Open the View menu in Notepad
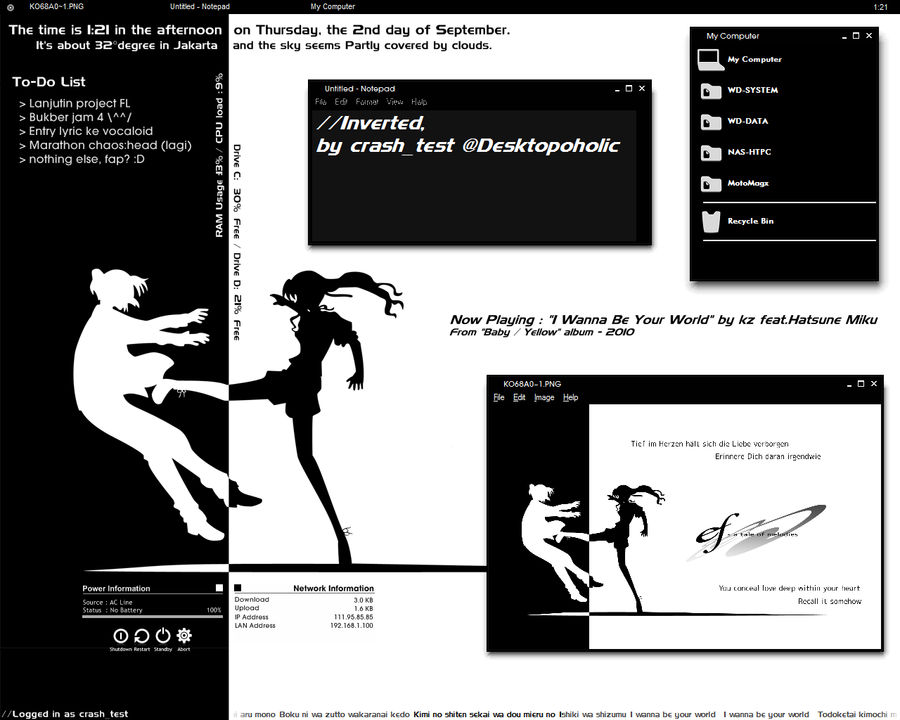 pyautogui.click(x=394, y=102)
